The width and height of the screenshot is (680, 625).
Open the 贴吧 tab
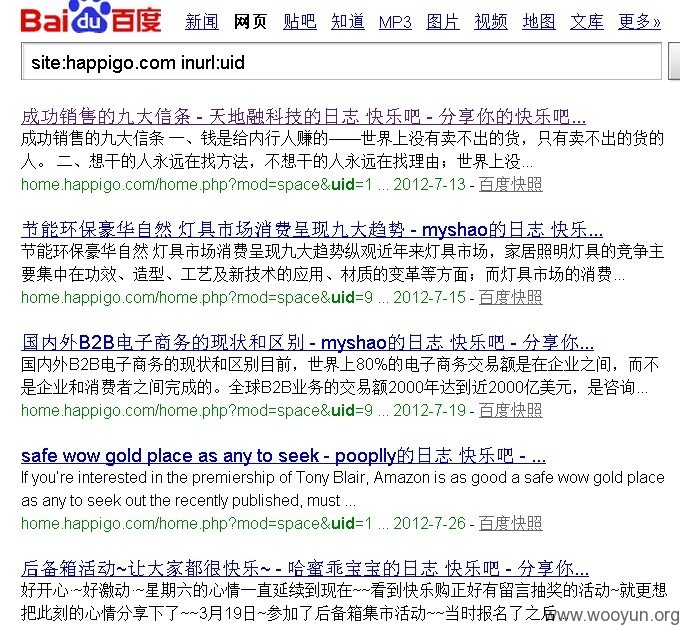coord(300,22)
